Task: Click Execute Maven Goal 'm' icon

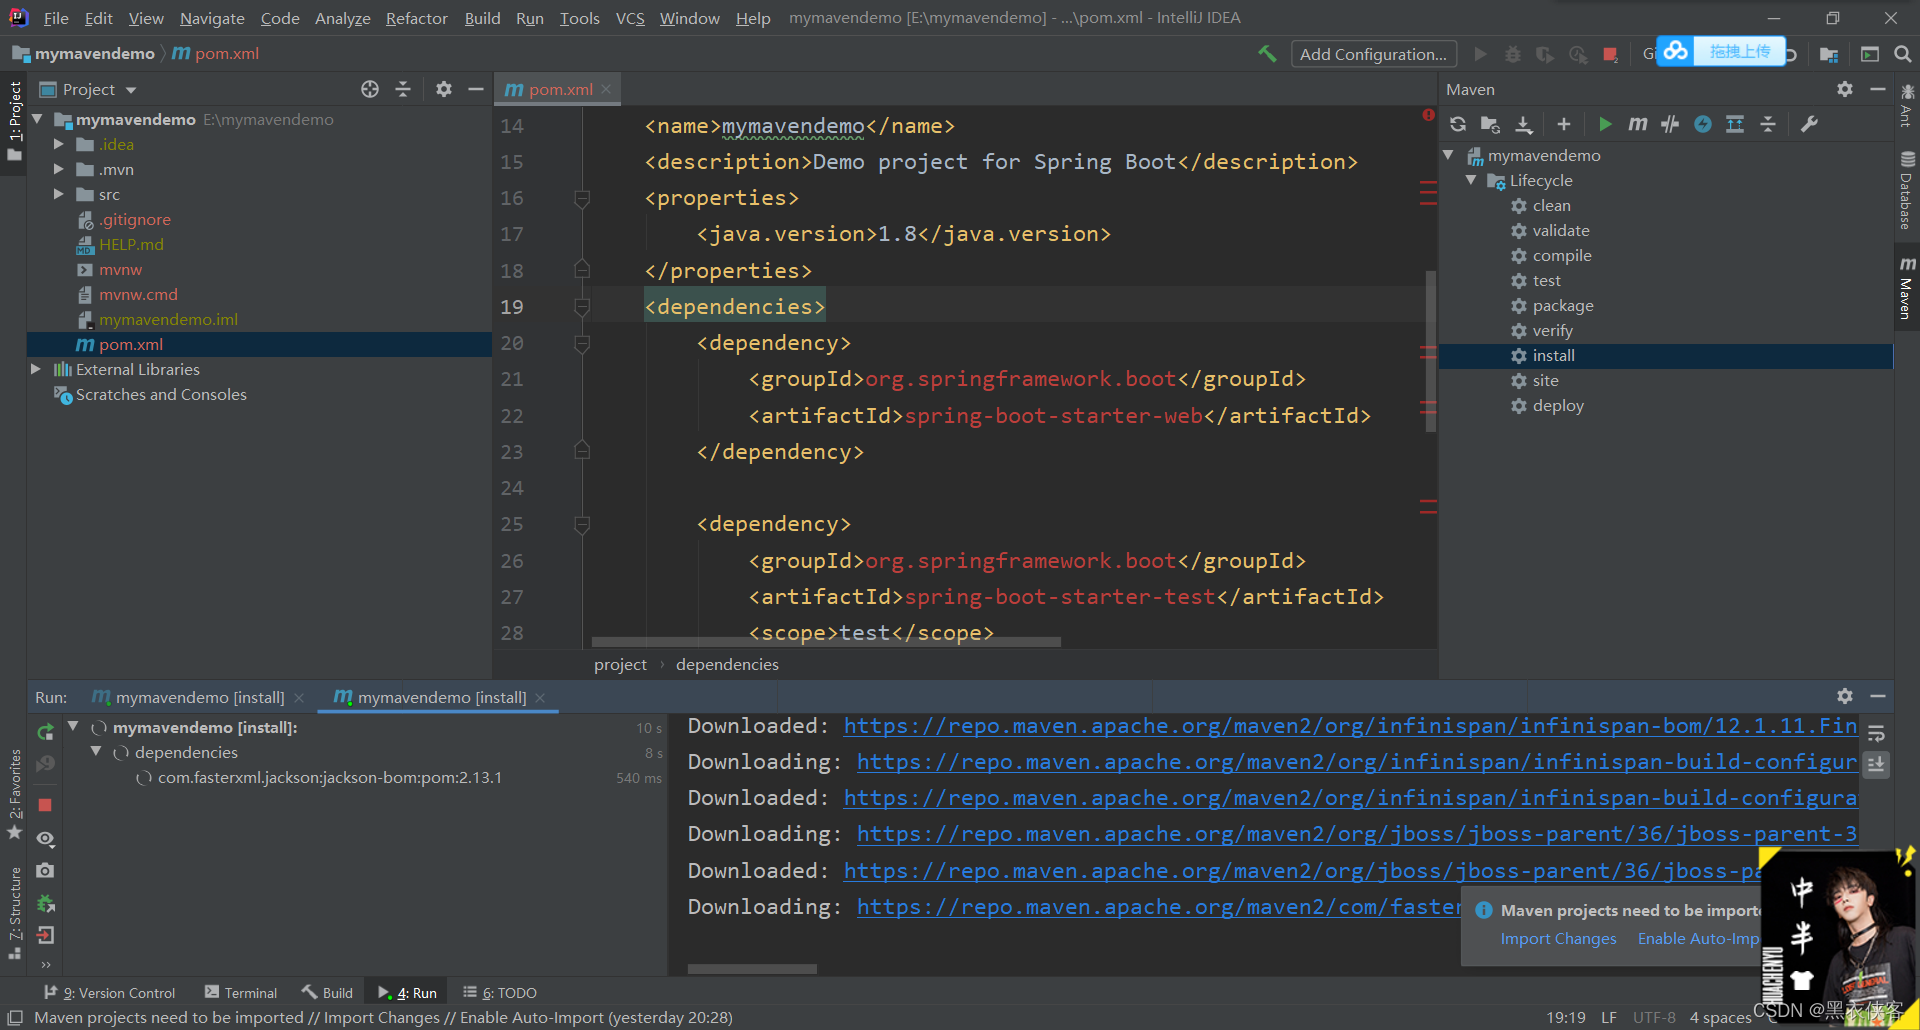Action: pos(1637,124)
